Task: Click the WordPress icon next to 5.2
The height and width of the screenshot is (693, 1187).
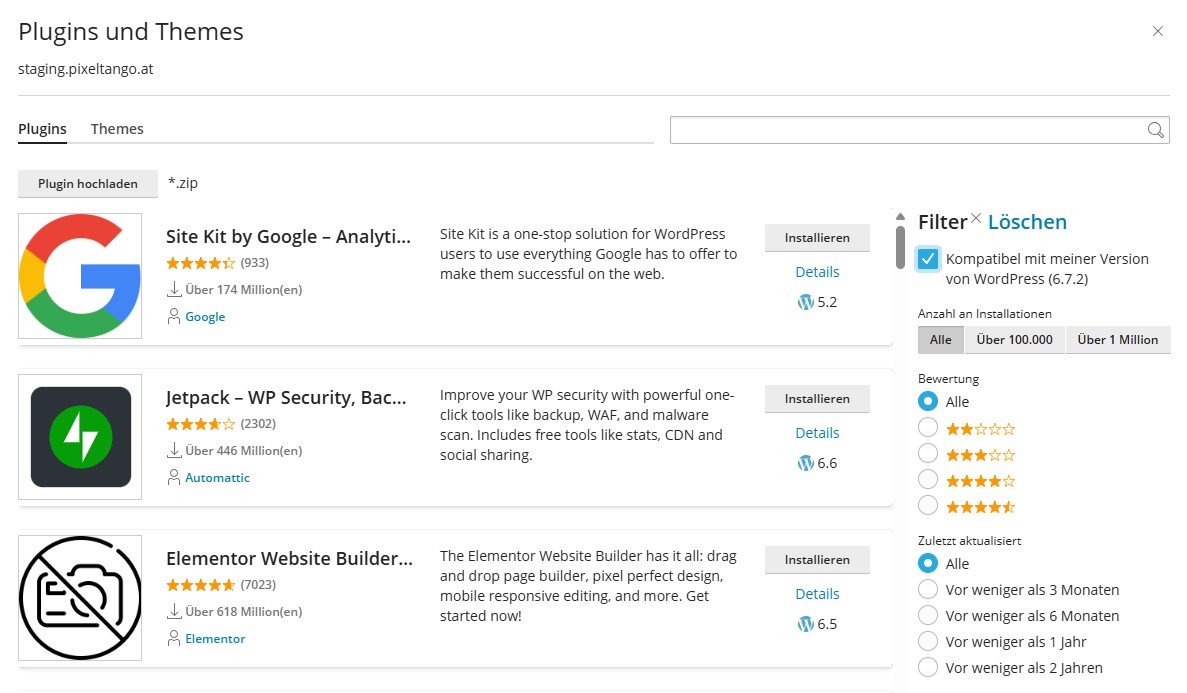Action: pyautogui.click(x=805, y=302)
